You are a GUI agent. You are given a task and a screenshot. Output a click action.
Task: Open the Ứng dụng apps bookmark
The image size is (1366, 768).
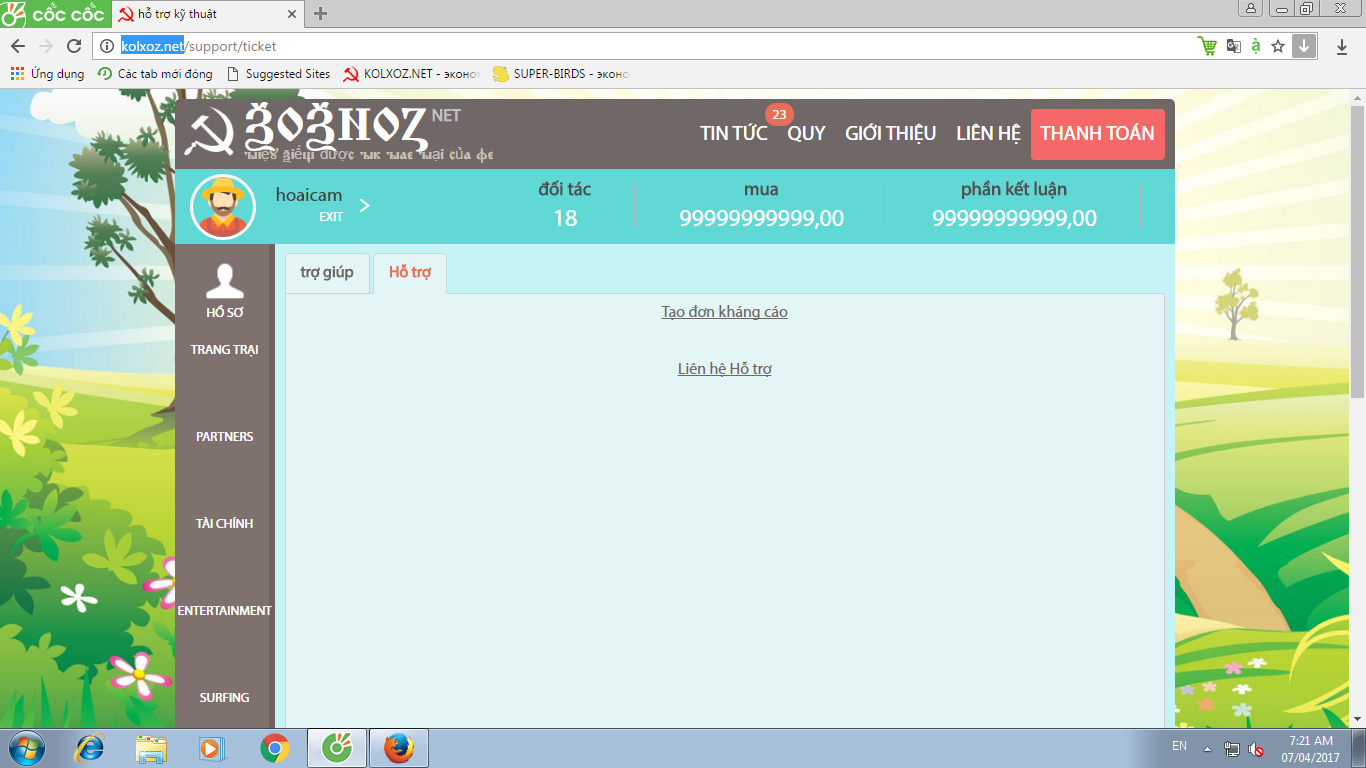pos(47,74)
